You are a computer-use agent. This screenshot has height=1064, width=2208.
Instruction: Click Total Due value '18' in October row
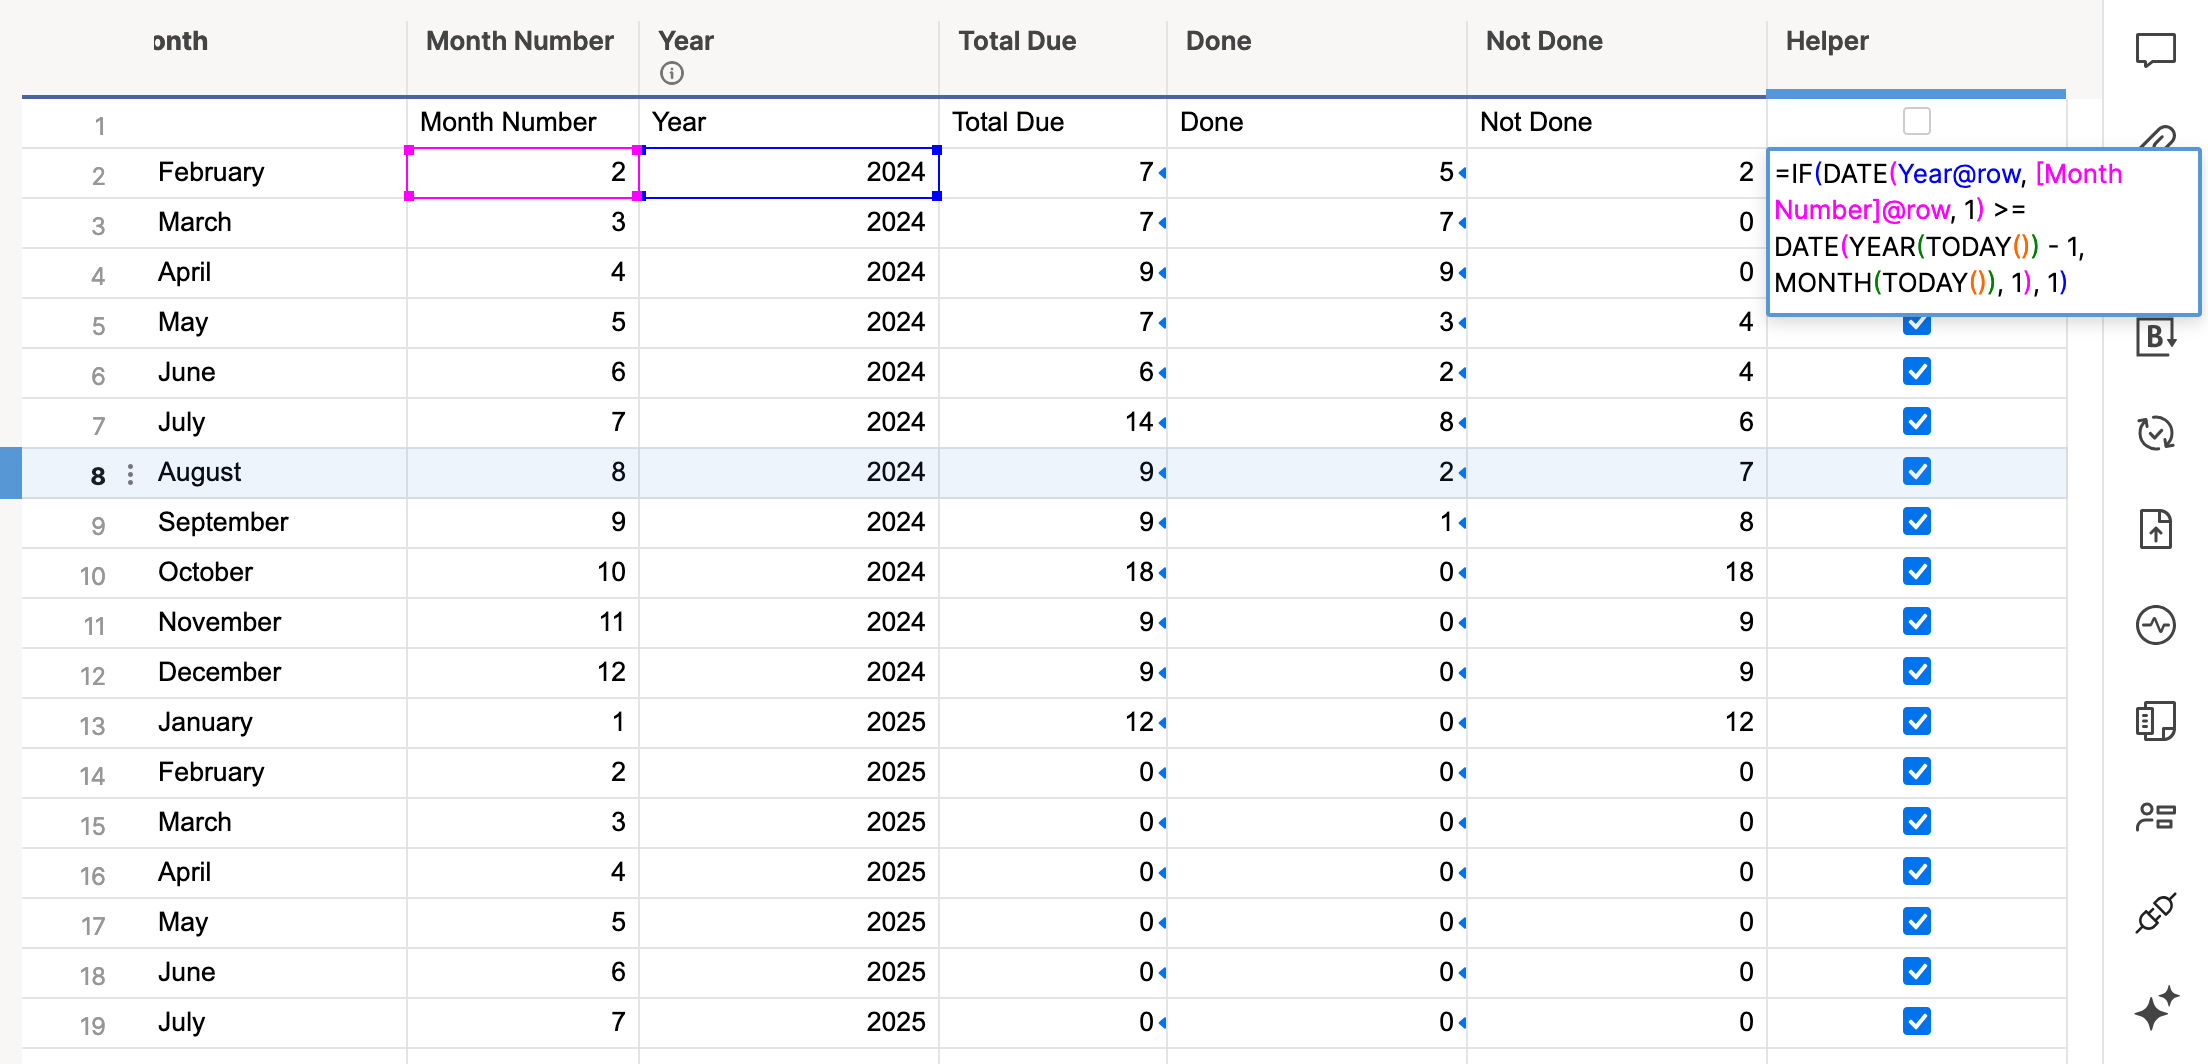pyautogui.click(x=1140, y=572)
